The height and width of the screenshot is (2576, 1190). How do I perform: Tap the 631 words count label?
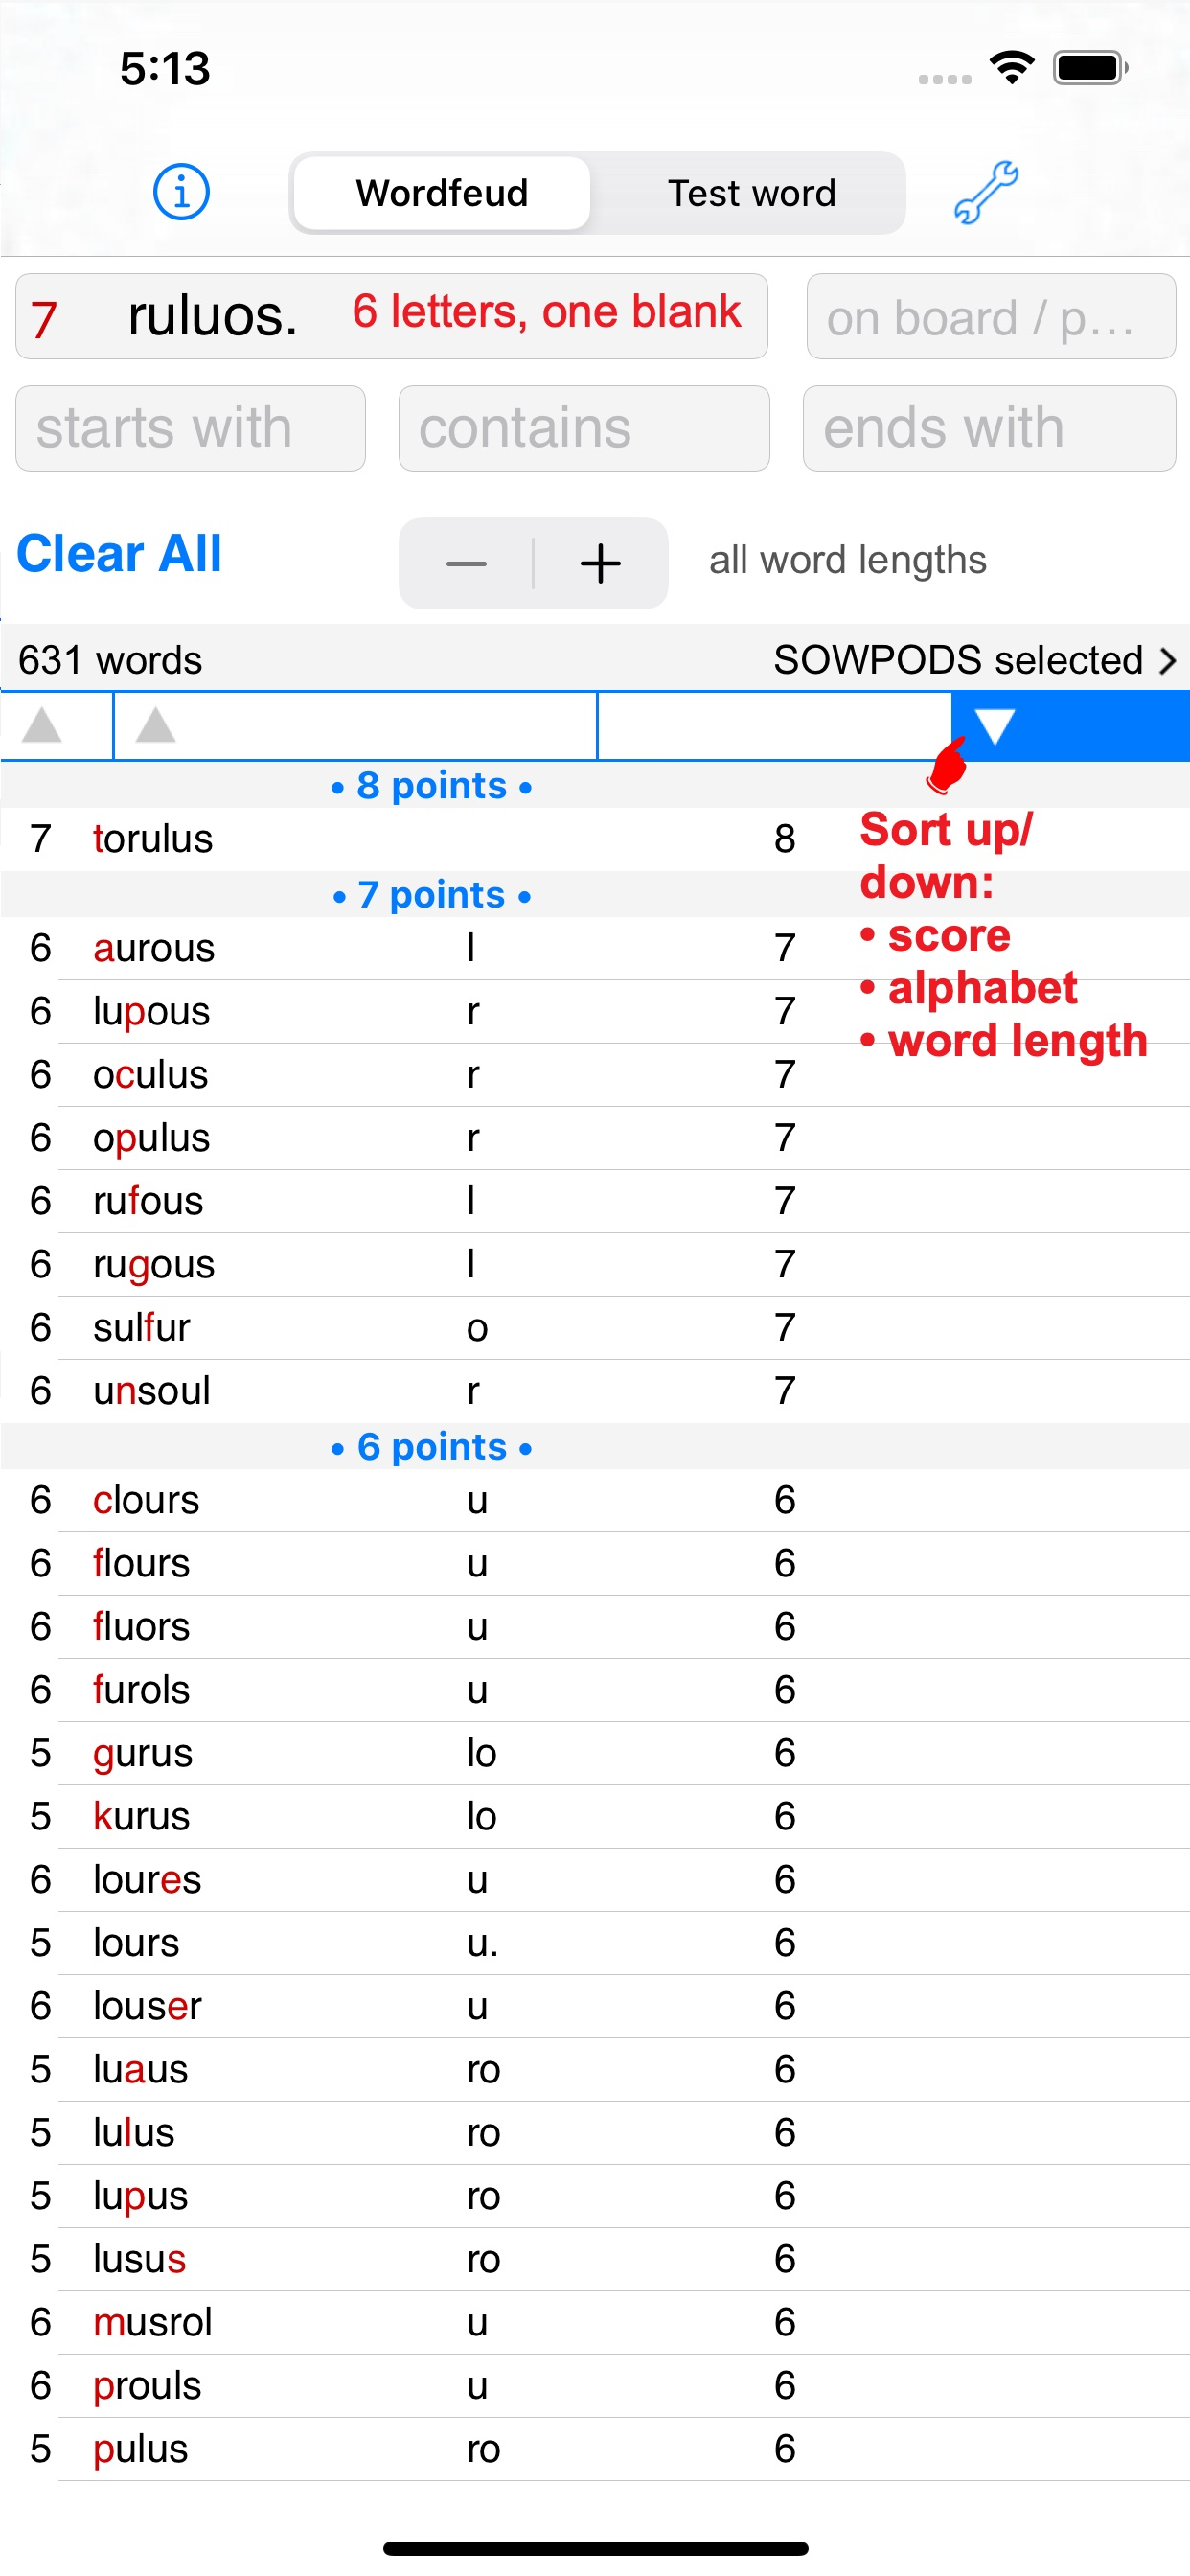pyautogui.click(x=110, y=660)
